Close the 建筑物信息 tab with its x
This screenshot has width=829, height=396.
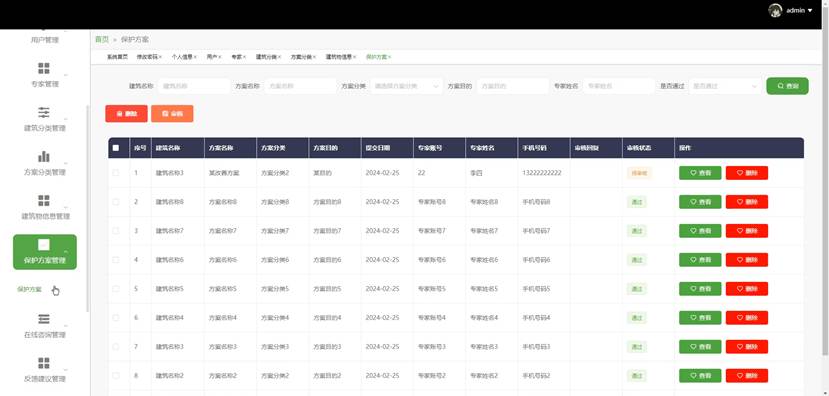355,57
